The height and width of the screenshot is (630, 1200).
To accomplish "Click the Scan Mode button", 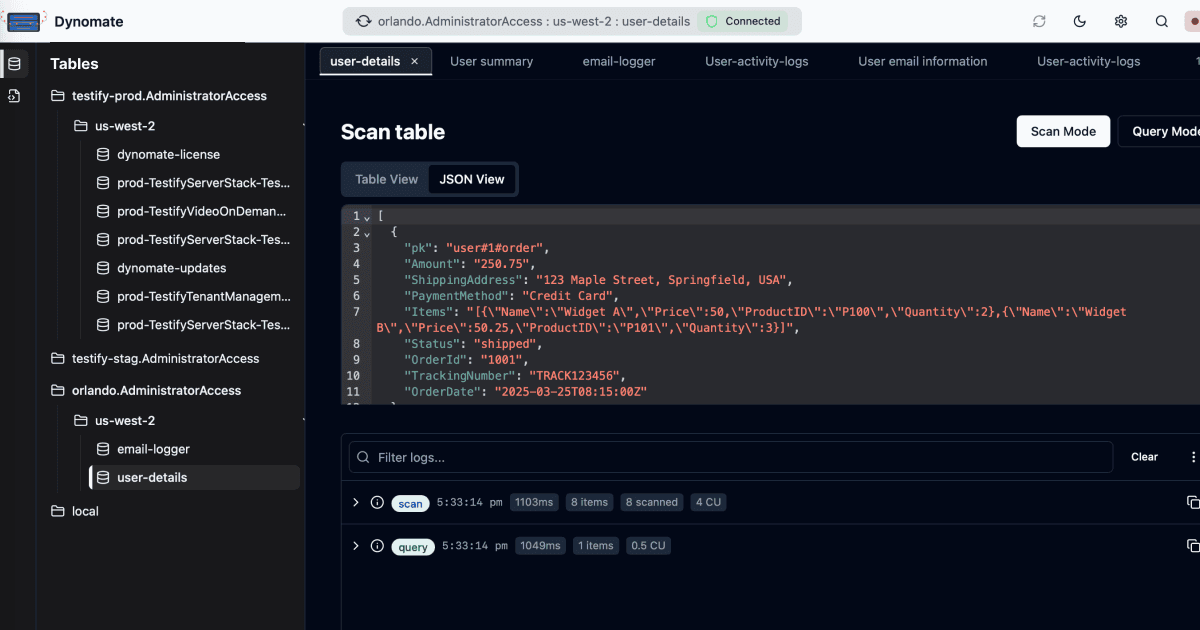I will (1063, 131).
